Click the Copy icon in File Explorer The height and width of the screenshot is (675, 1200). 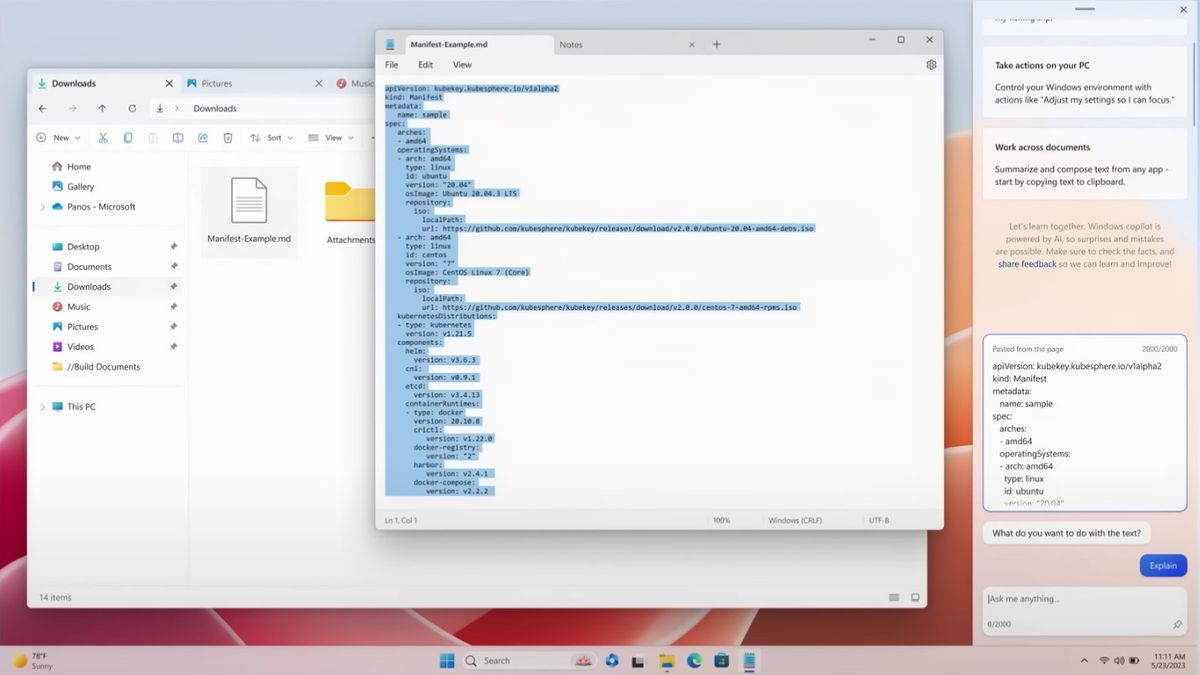tap(127, 137)
